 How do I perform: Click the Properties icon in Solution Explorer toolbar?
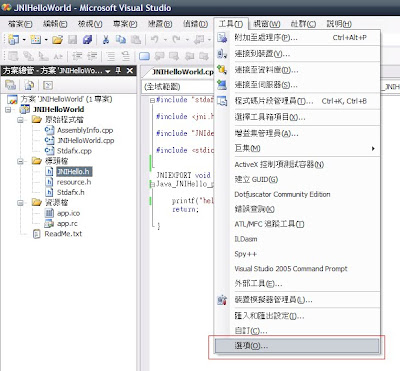(x=11, y=86)
